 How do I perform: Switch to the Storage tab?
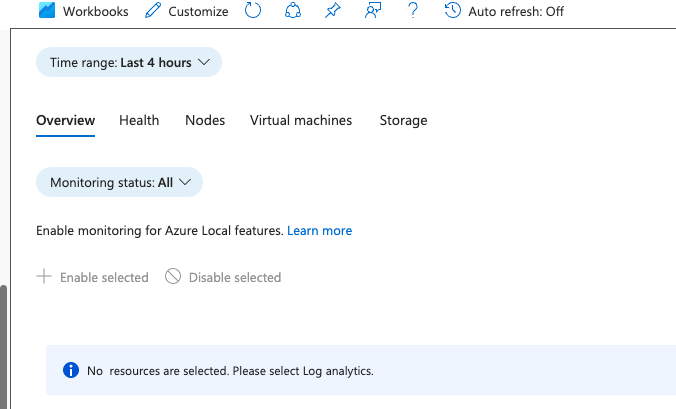point(403,120)
